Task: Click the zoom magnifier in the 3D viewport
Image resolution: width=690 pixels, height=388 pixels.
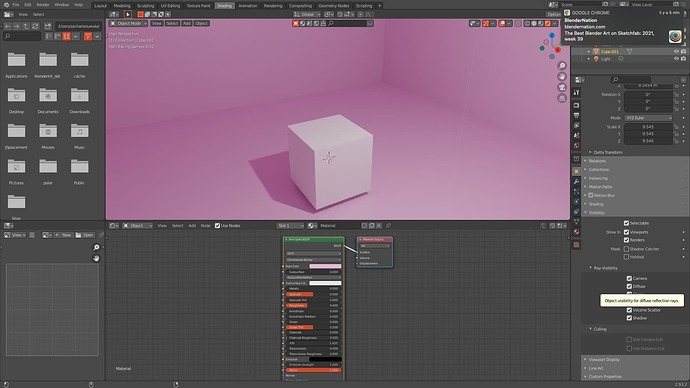Action: [x=562, y=66]
